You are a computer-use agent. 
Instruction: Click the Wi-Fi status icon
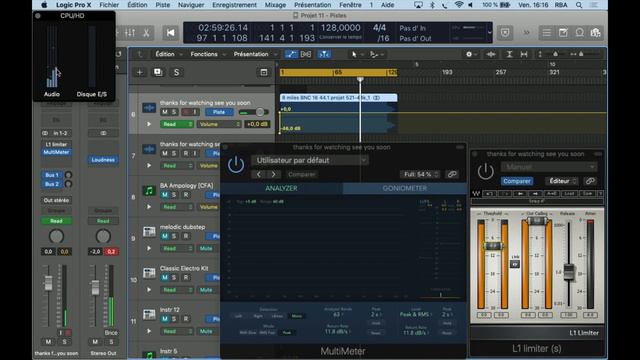pyautogui.click(x=459, y=5)
